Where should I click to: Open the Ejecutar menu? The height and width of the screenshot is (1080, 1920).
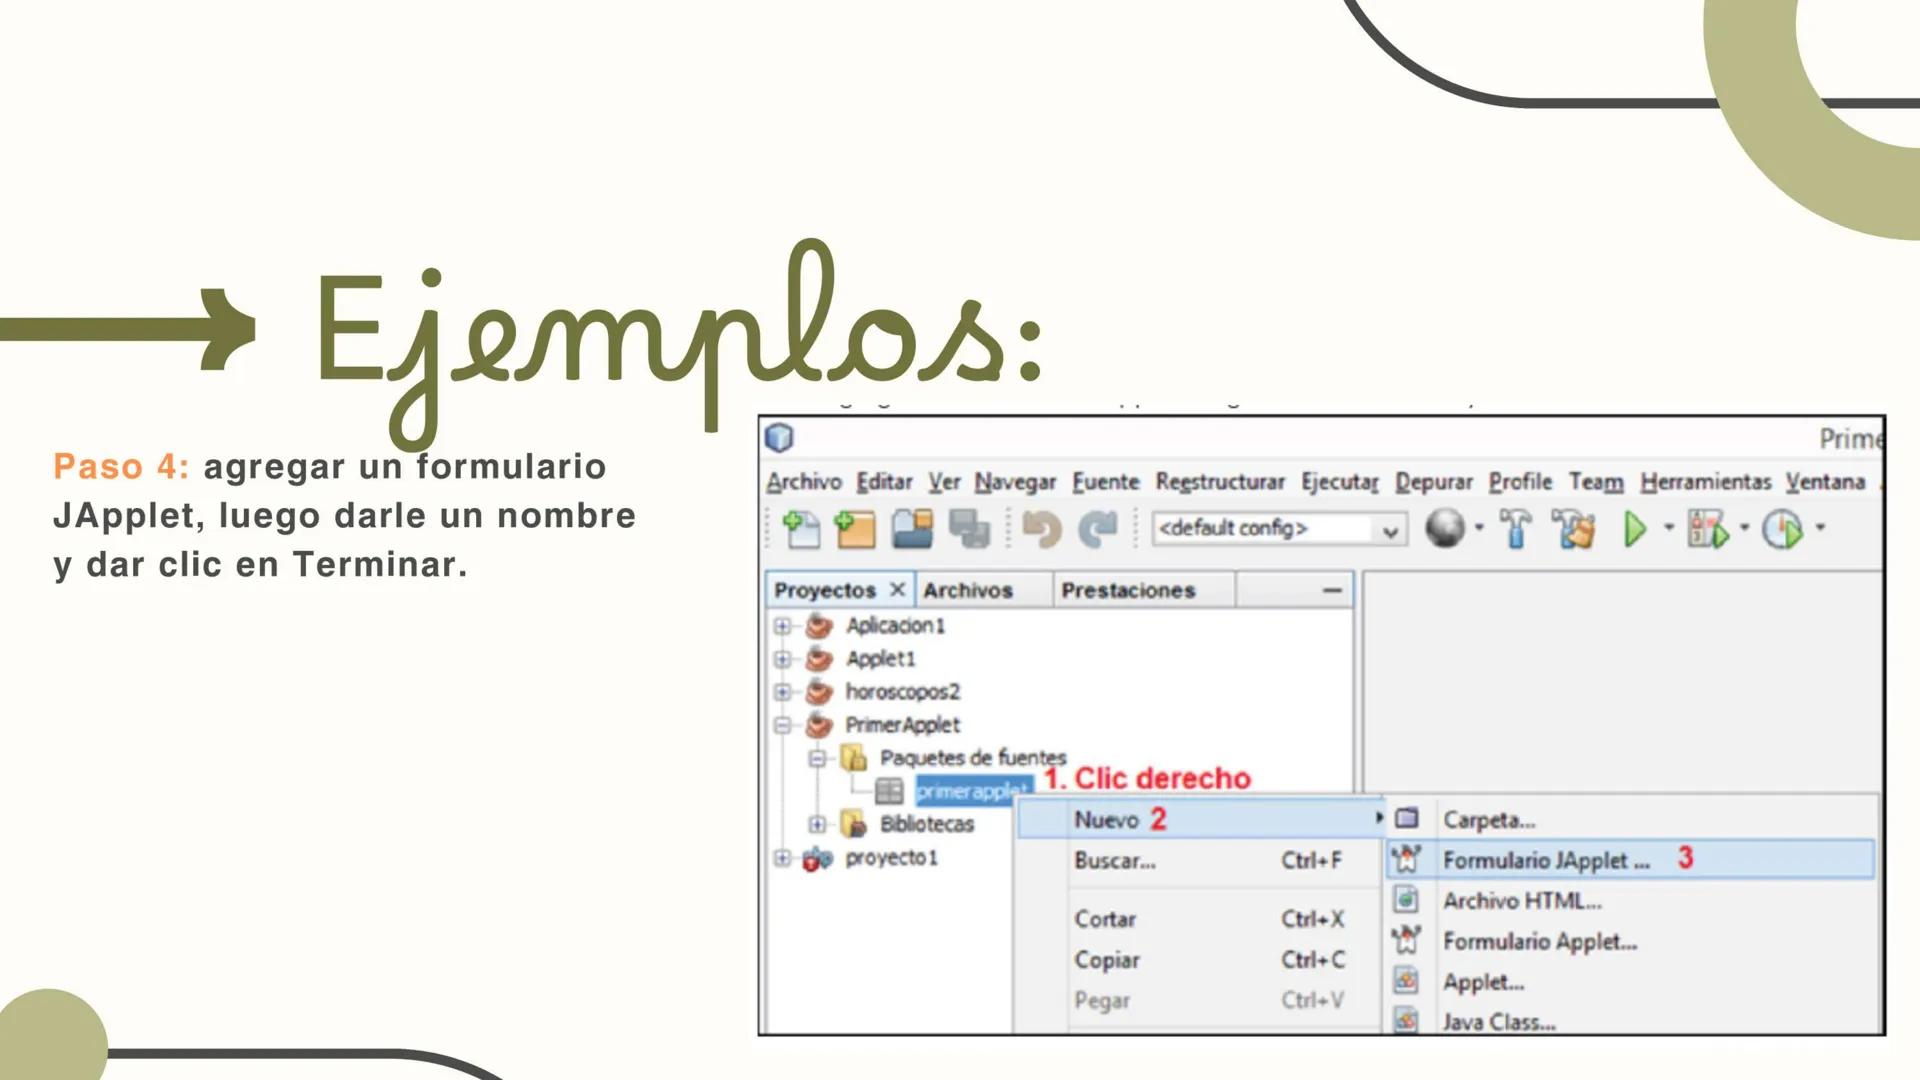(1340, 482)
